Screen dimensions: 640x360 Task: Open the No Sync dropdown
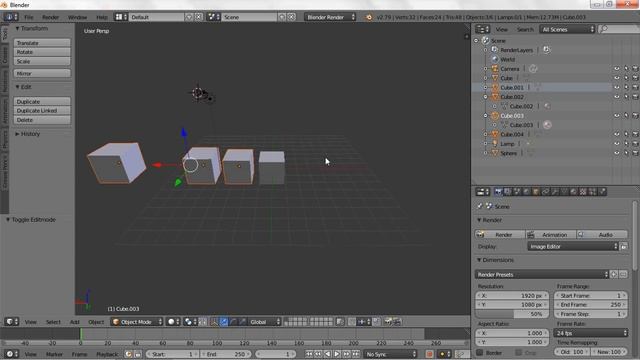coord(391,354)
